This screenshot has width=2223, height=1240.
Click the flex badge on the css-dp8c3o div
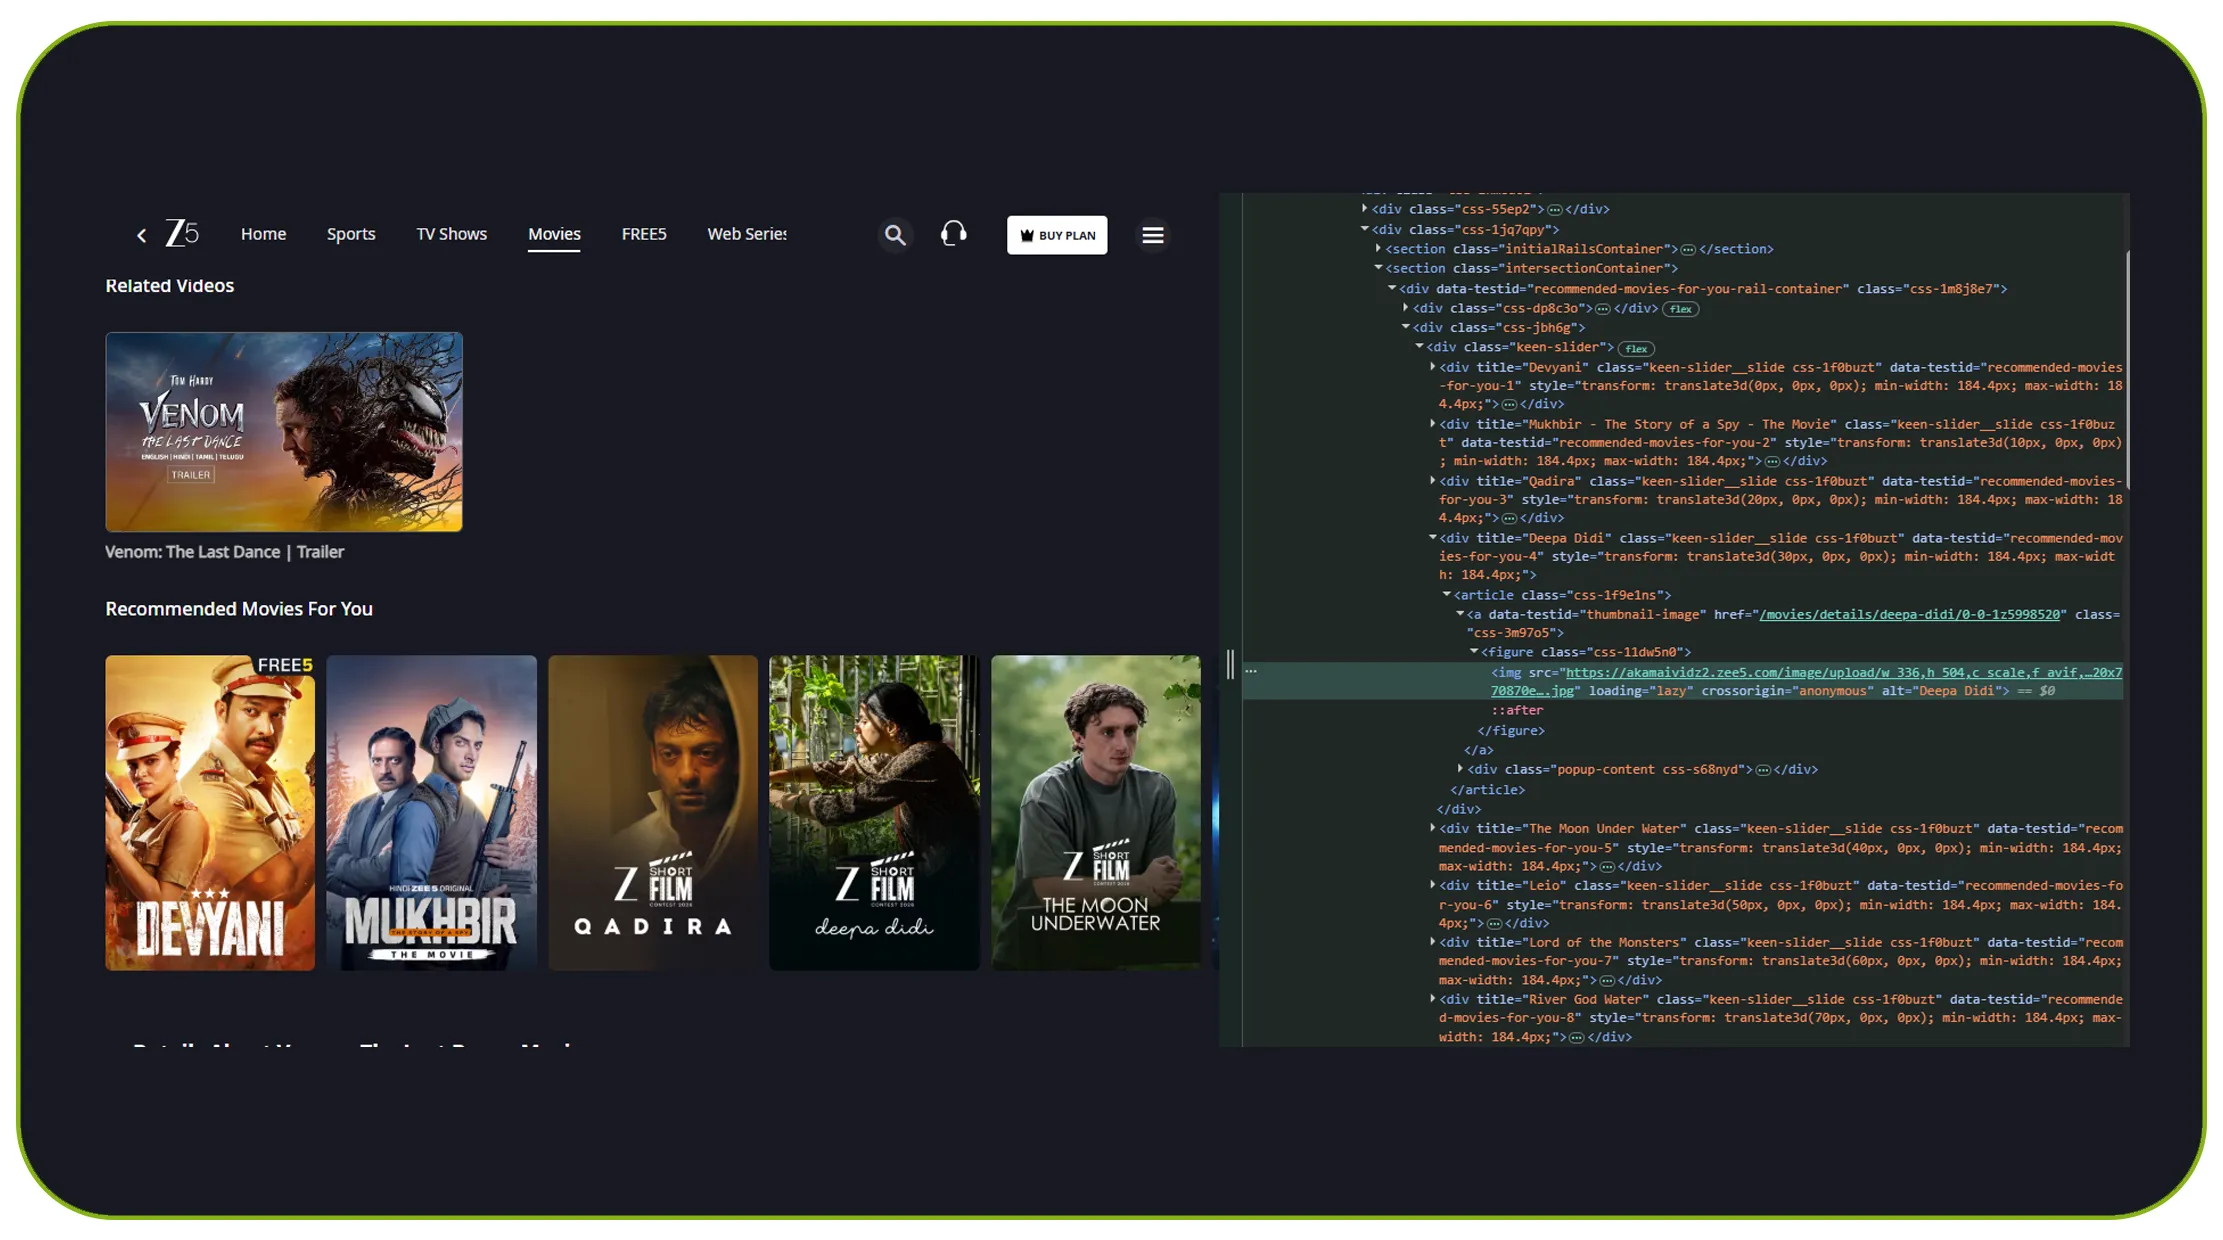pyautogui.click(x=1681, y=309)
